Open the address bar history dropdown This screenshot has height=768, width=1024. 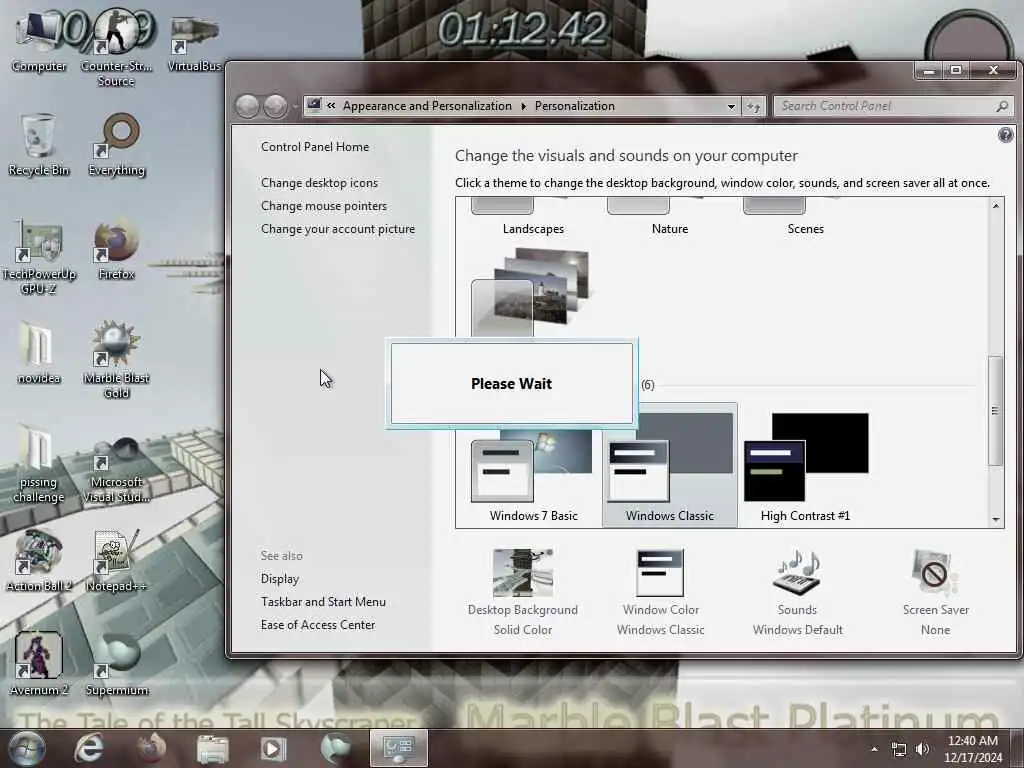(731, 106)
